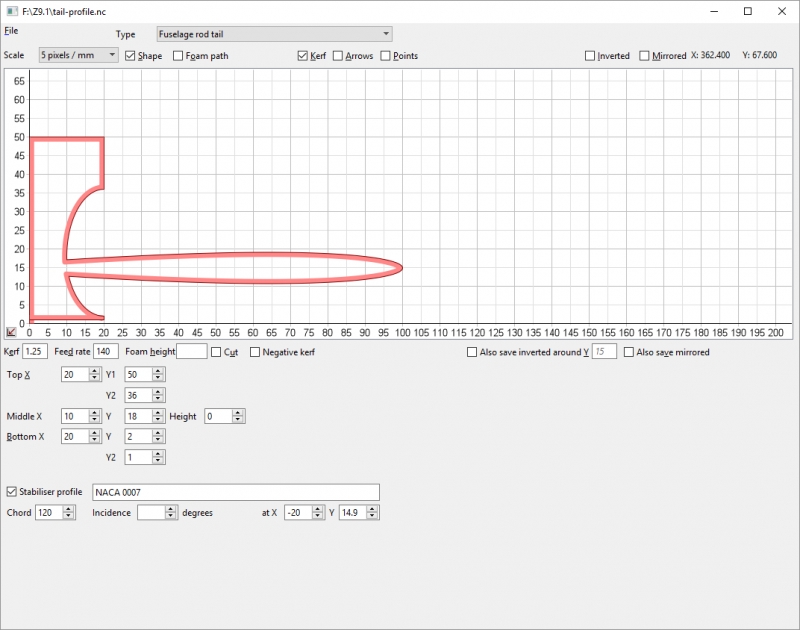Uncheck the Shape checkbox
The height and width of the screenshot is (630, 800).
click(x=131, y=56)
